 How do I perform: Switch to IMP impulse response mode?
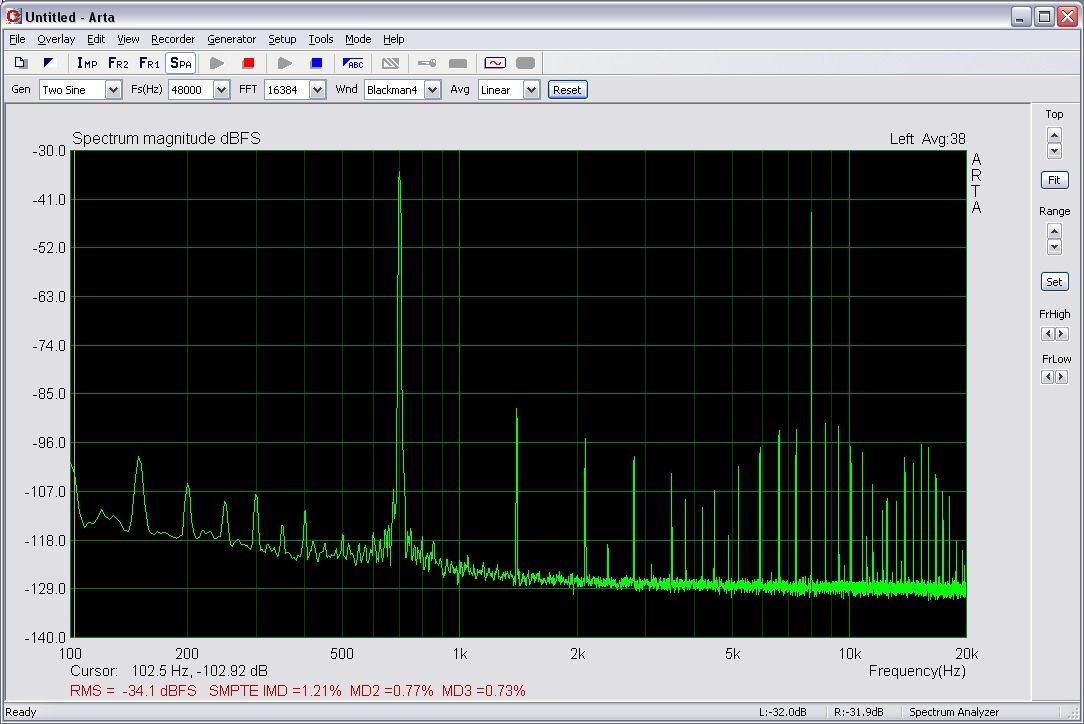click(87, 63)
